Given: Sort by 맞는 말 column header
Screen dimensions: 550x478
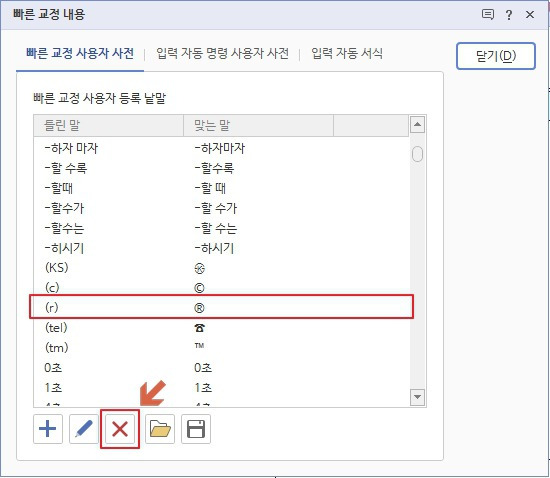Looking at the screenshot, I should point(259,125).
